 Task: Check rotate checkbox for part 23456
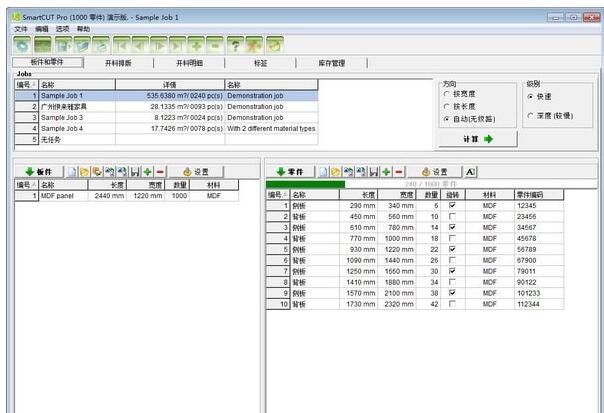pos(453,217)
